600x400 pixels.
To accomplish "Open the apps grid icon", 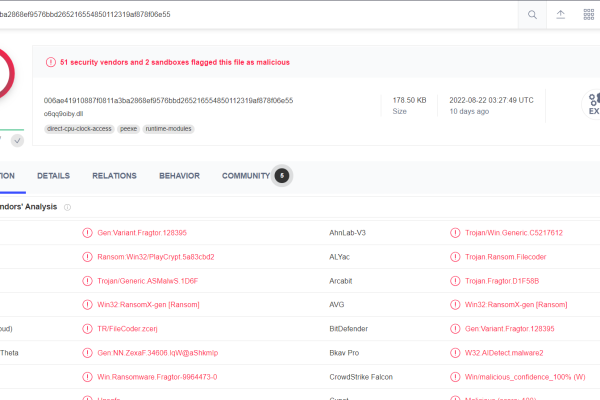I will click(x=589, y=15).
